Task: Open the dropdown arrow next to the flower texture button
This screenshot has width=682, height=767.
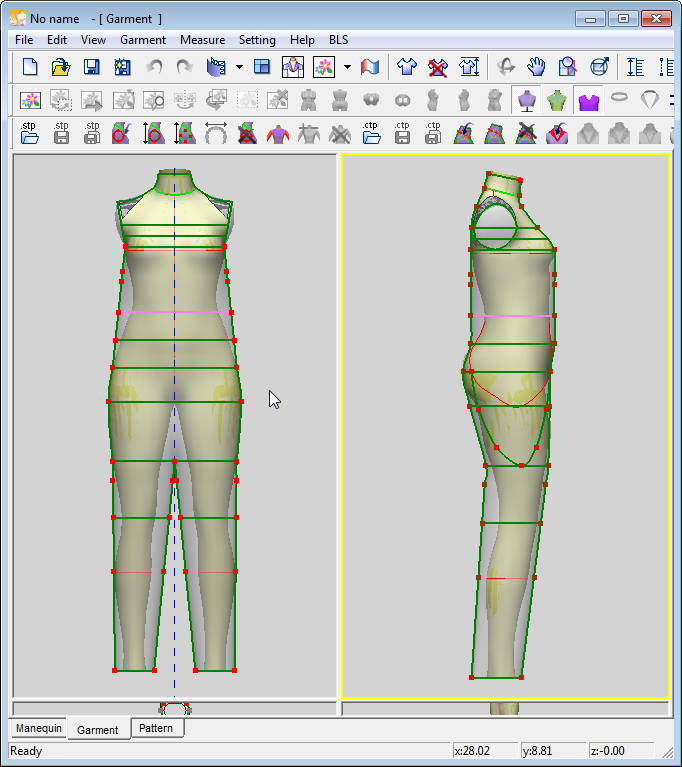Action: 347,67
